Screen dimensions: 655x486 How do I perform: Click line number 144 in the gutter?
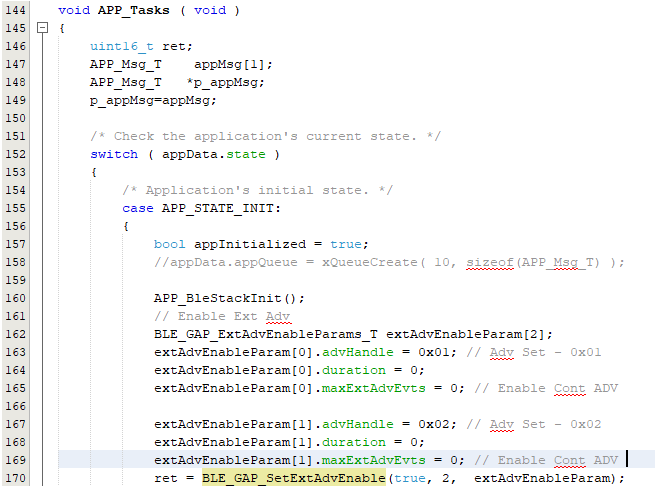(x=15, y=10)
